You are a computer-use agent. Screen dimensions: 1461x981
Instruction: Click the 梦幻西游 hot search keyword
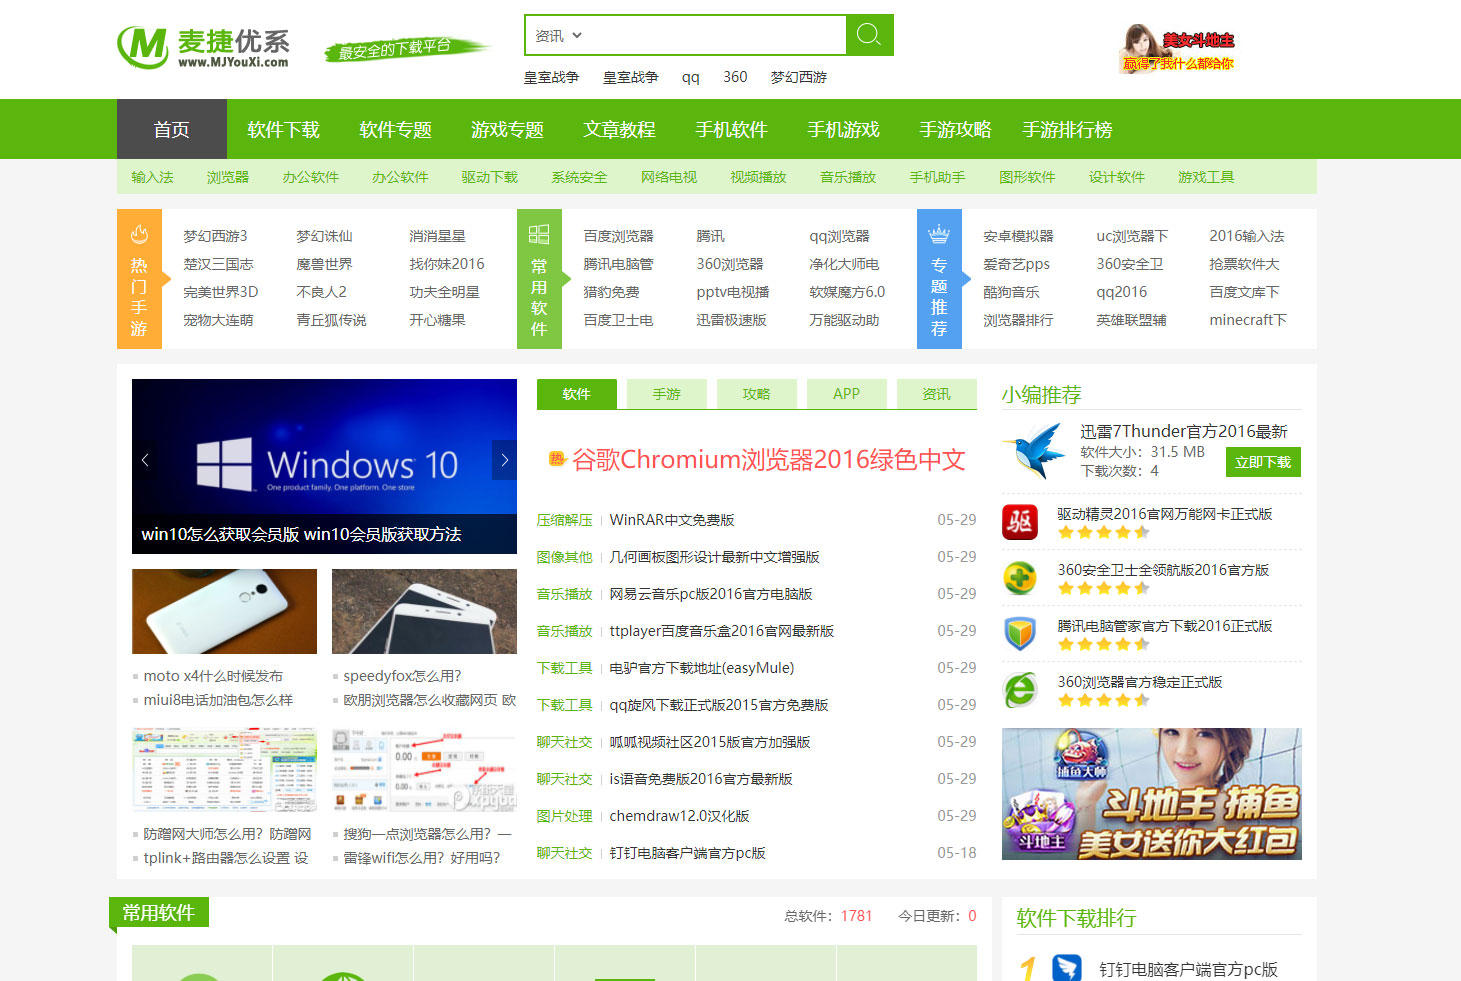(799, 77)
